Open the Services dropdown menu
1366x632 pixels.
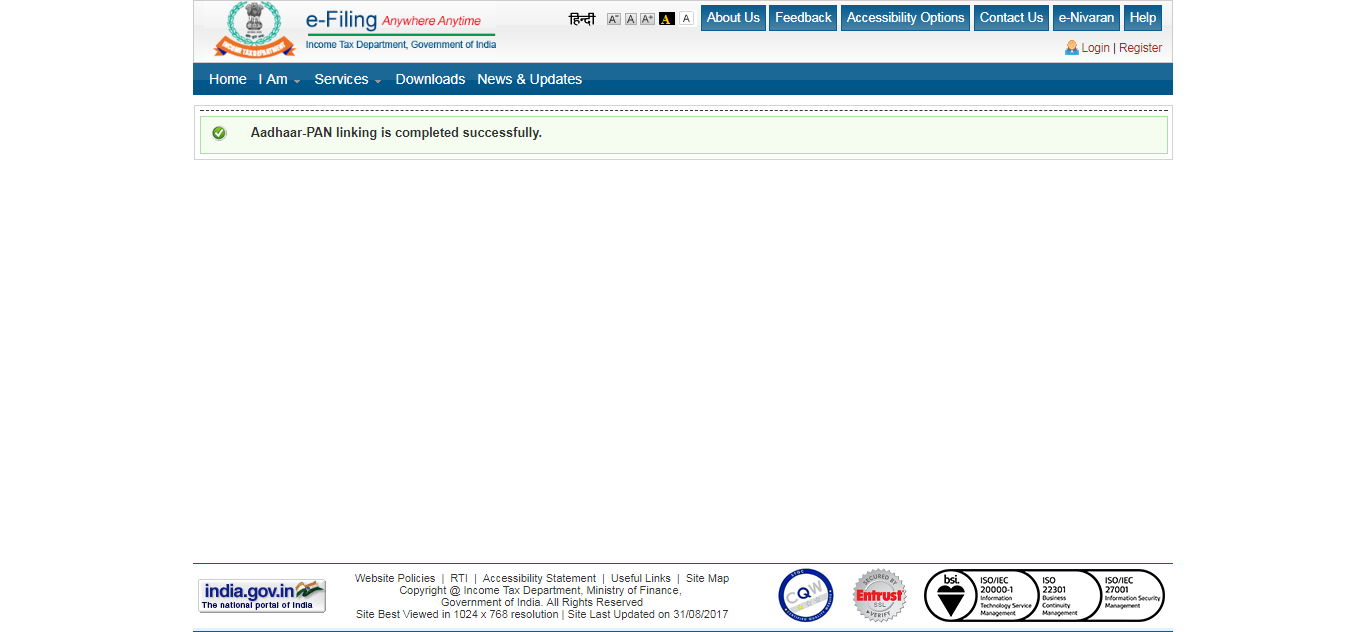[x=343, y=79]
